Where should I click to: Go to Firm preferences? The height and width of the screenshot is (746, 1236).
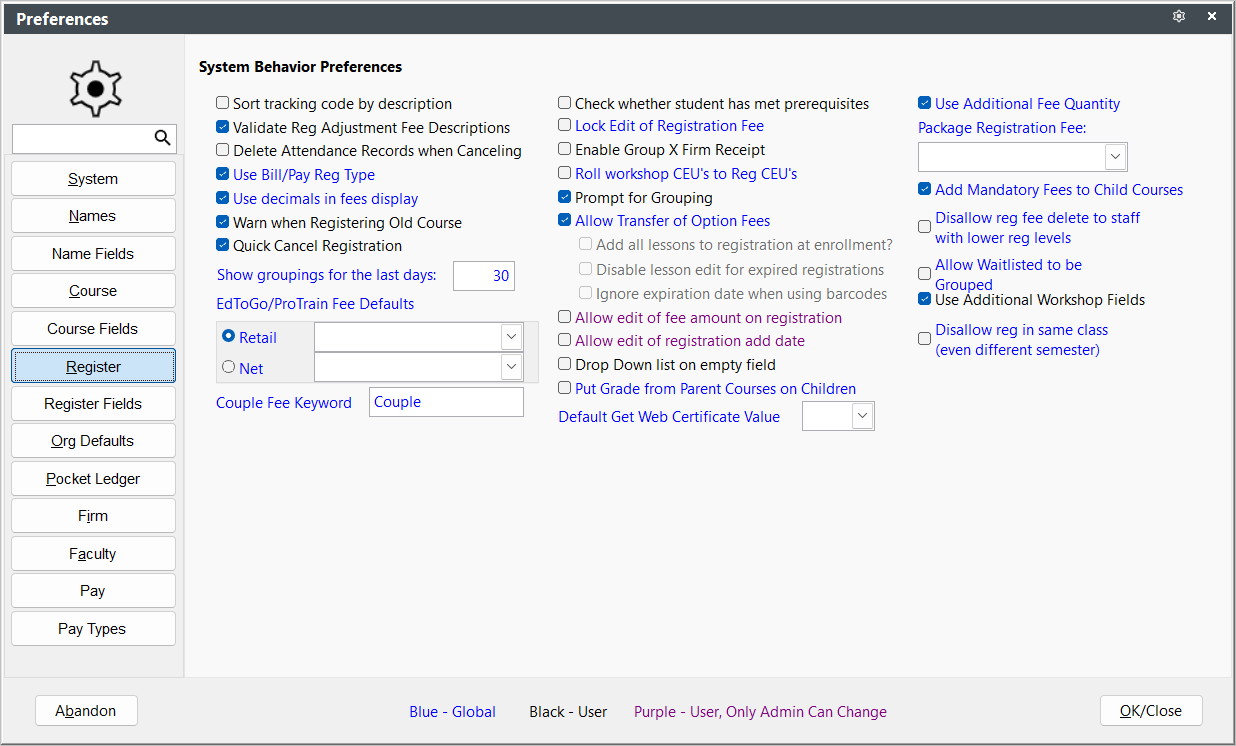(93, 516)
